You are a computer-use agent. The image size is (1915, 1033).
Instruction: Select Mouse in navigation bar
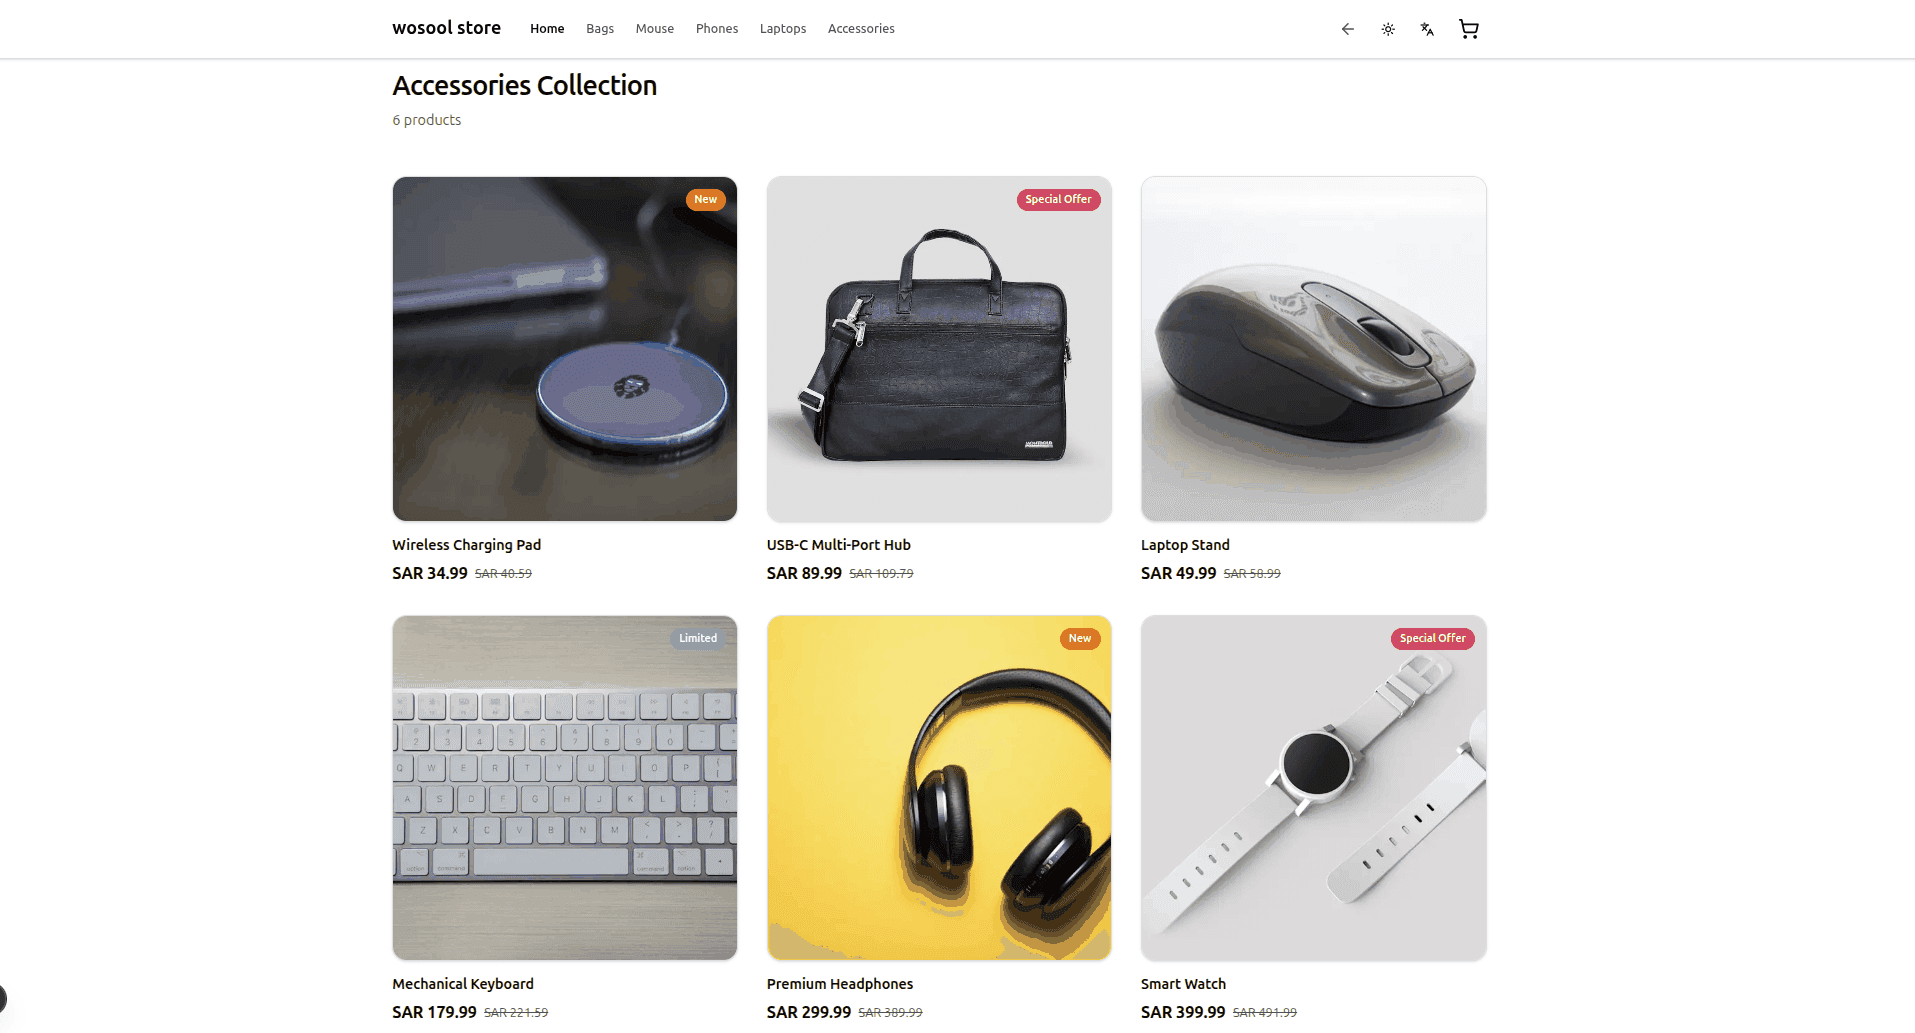[x=655, y=29]
